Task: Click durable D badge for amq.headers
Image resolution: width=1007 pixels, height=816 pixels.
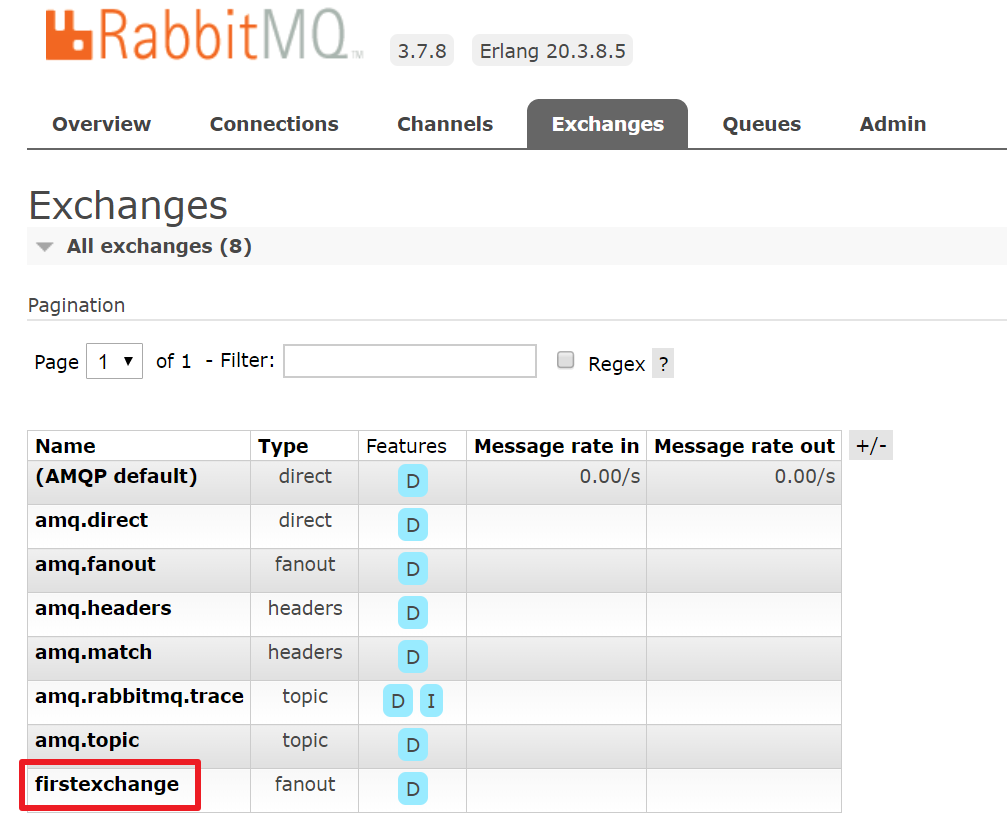Action: pyautogui.click(x=413, y=613)
